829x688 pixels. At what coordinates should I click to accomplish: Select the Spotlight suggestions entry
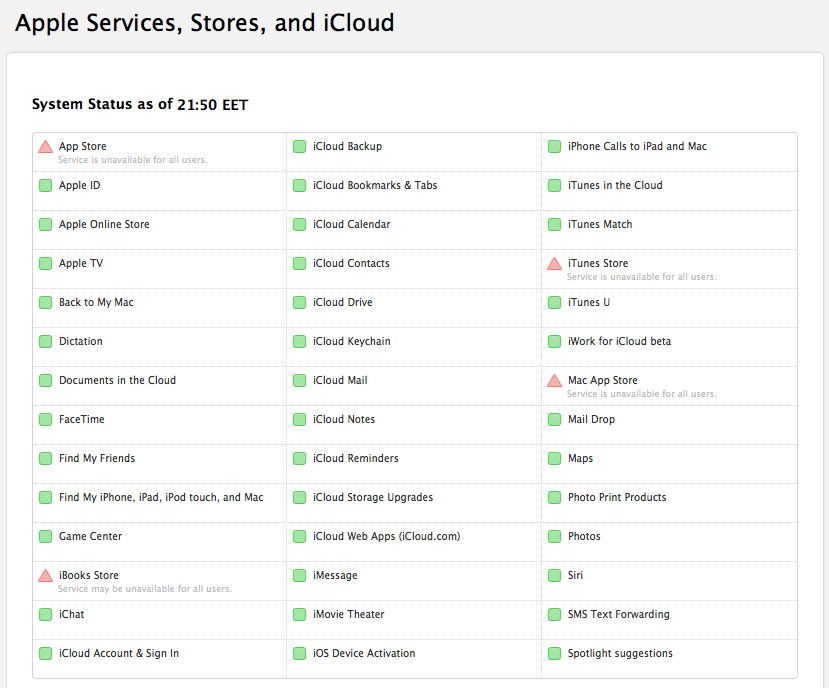[x=620, y=654]
